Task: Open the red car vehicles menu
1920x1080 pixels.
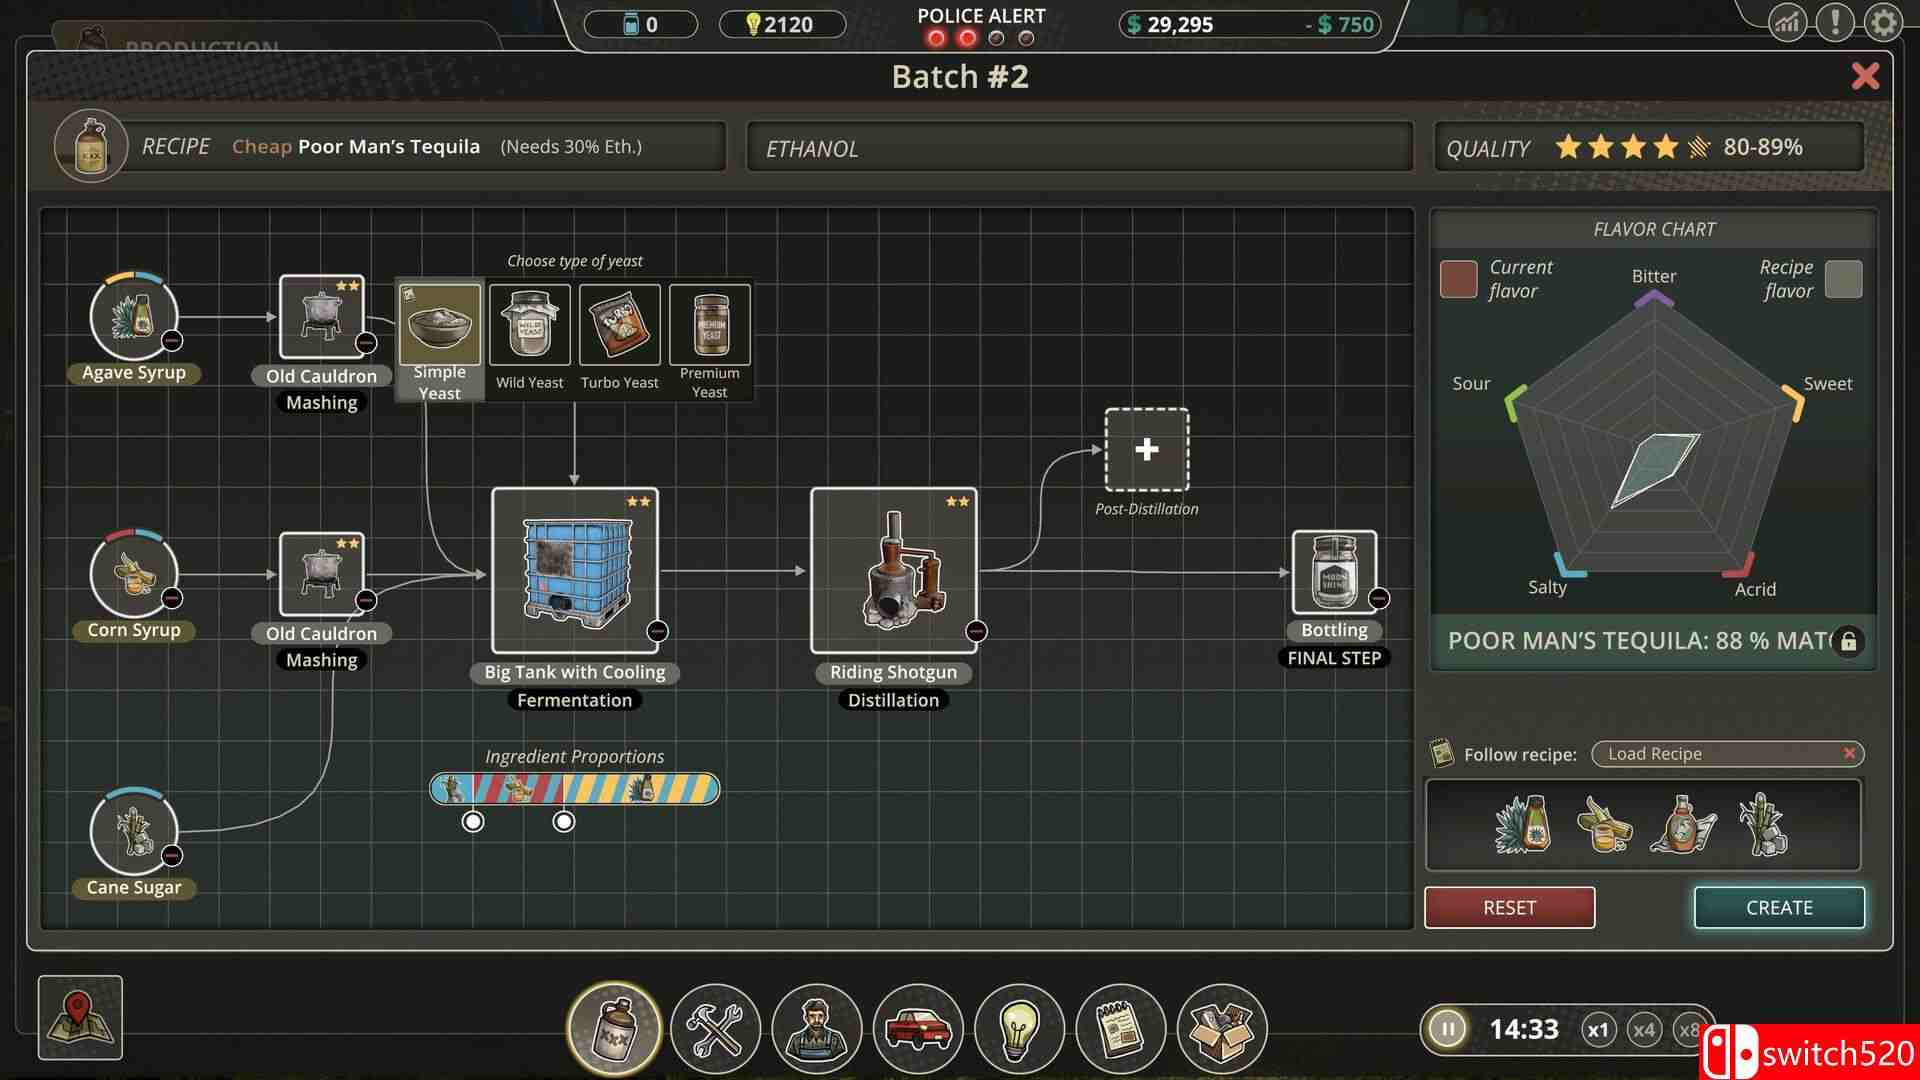Action: (x=917, y=1028)
